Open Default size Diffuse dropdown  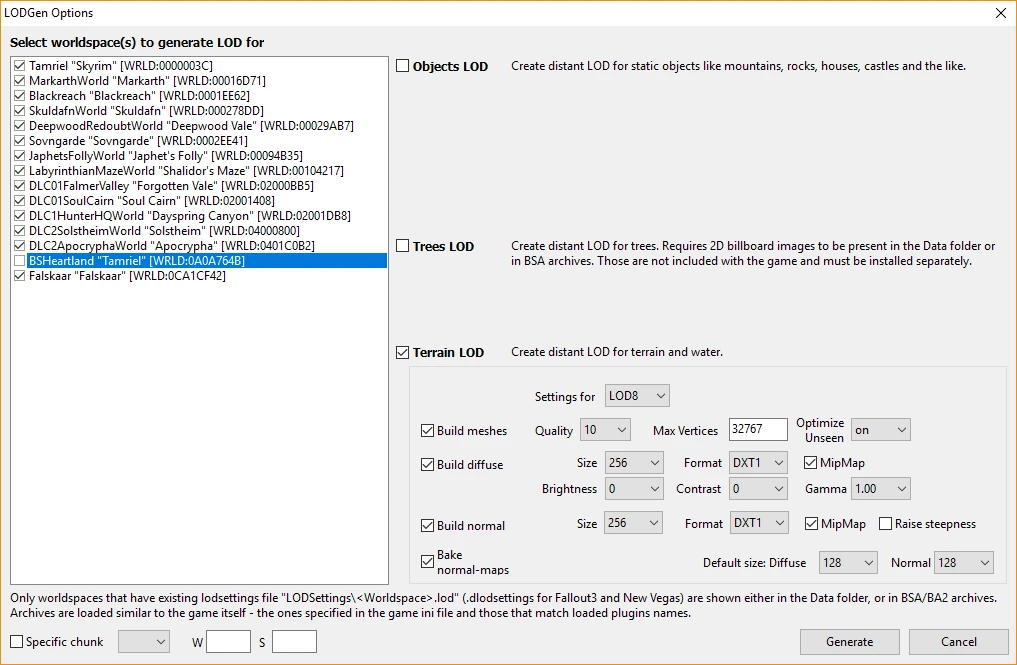[848, 562]
